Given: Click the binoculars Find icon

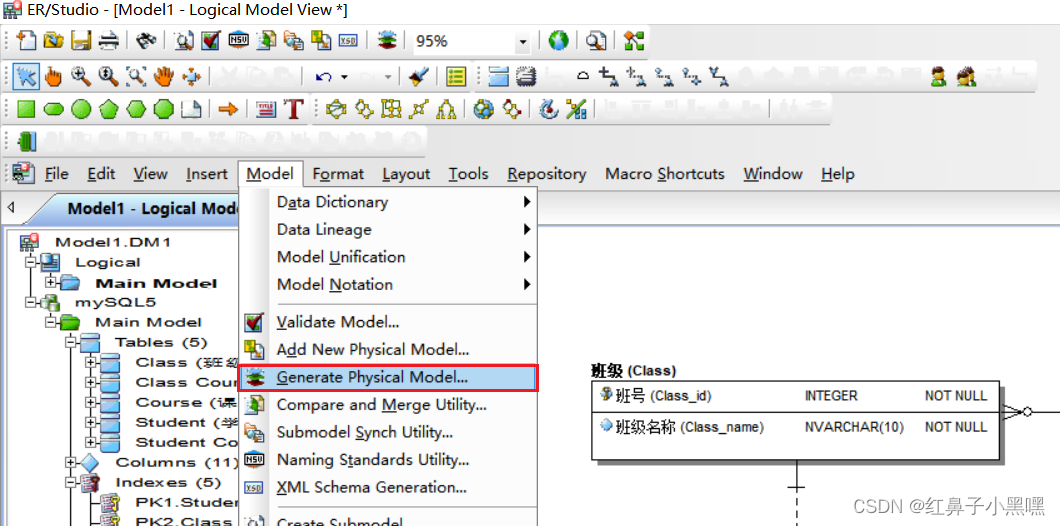Looking at the screenshot, I should coord(145,41).
